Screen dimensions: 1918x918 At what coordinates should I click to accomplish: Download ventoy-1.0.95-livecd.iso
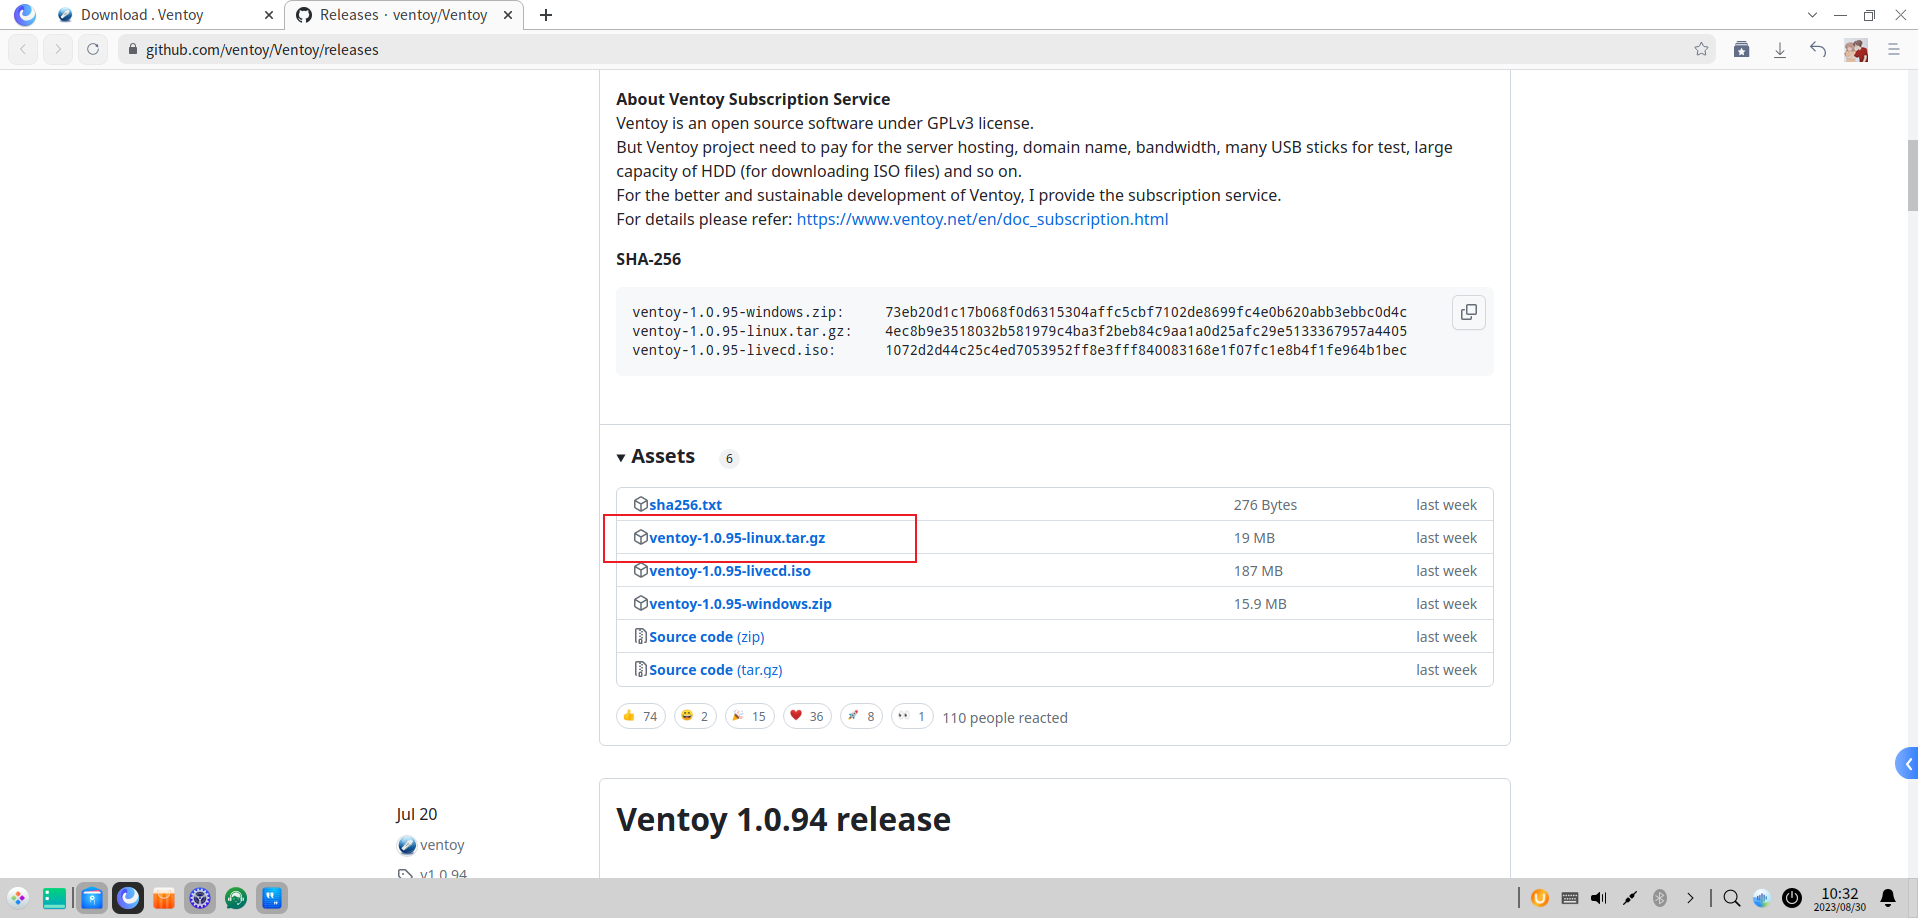click(x=730, y=571)
